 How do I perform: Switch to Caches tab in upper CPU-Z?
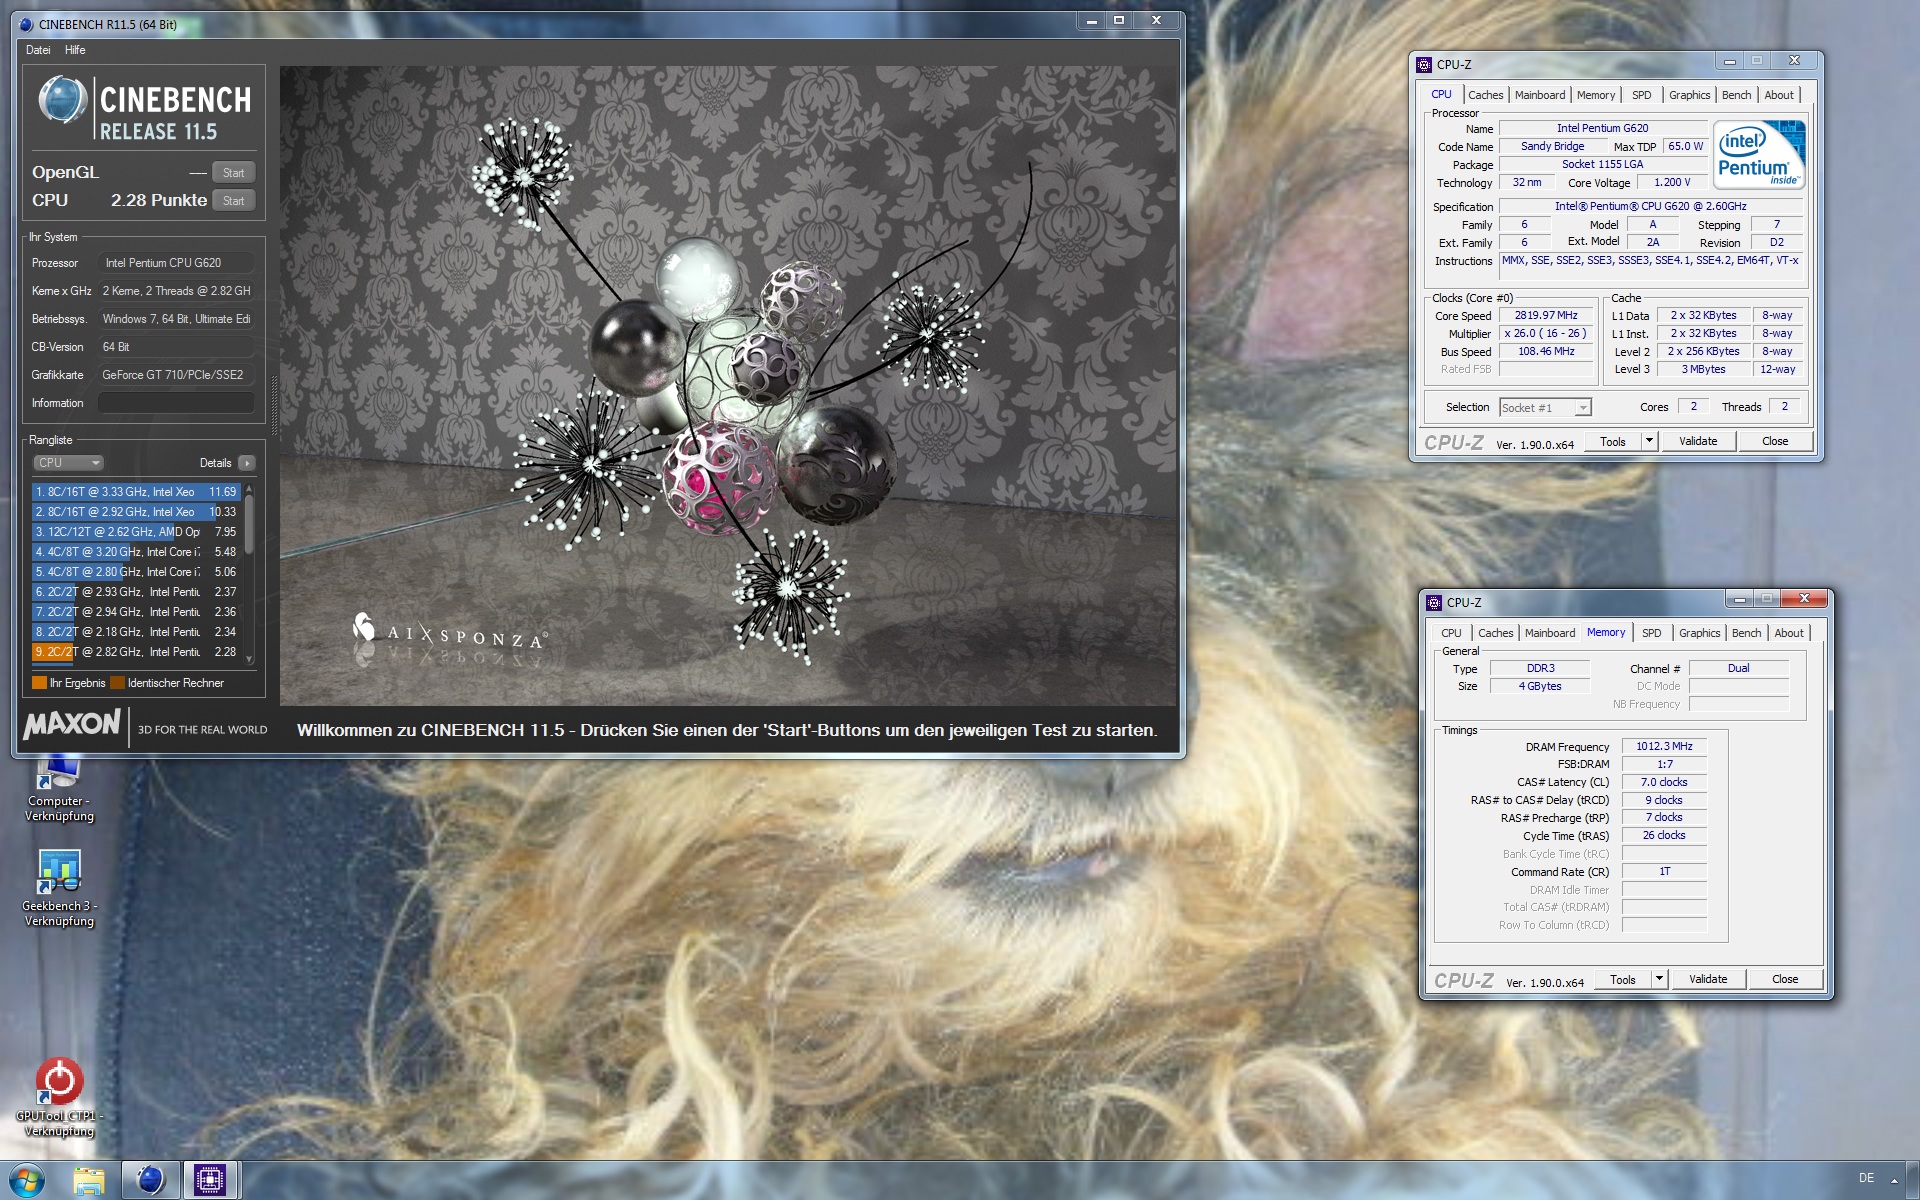point(1485,95)
